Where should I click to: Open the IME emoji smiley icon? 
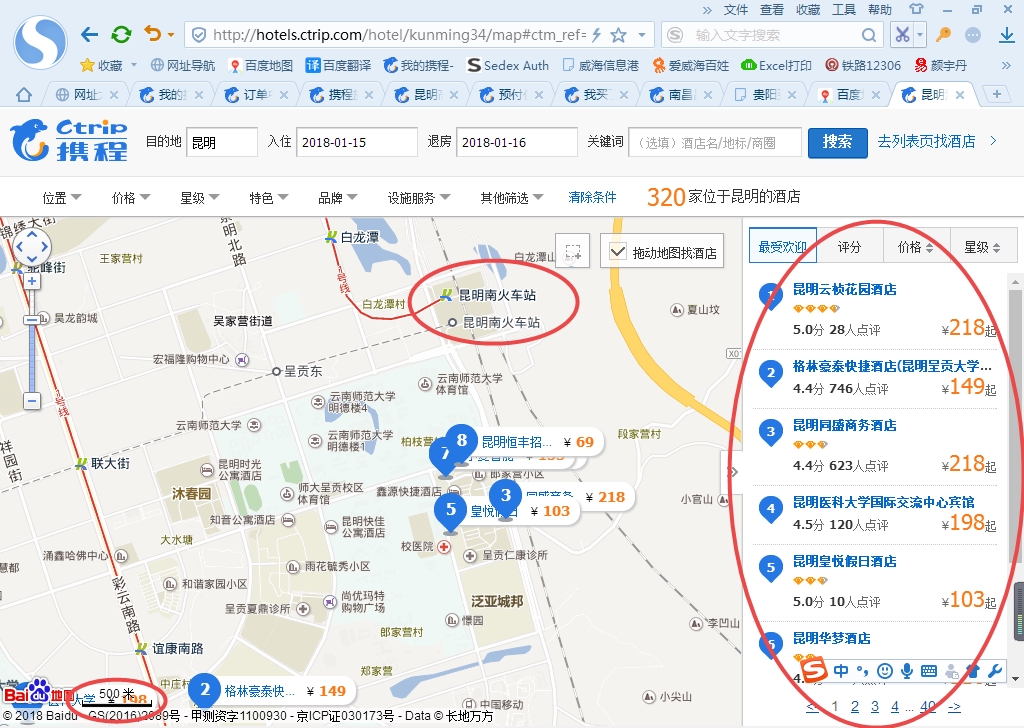[885, 671]
